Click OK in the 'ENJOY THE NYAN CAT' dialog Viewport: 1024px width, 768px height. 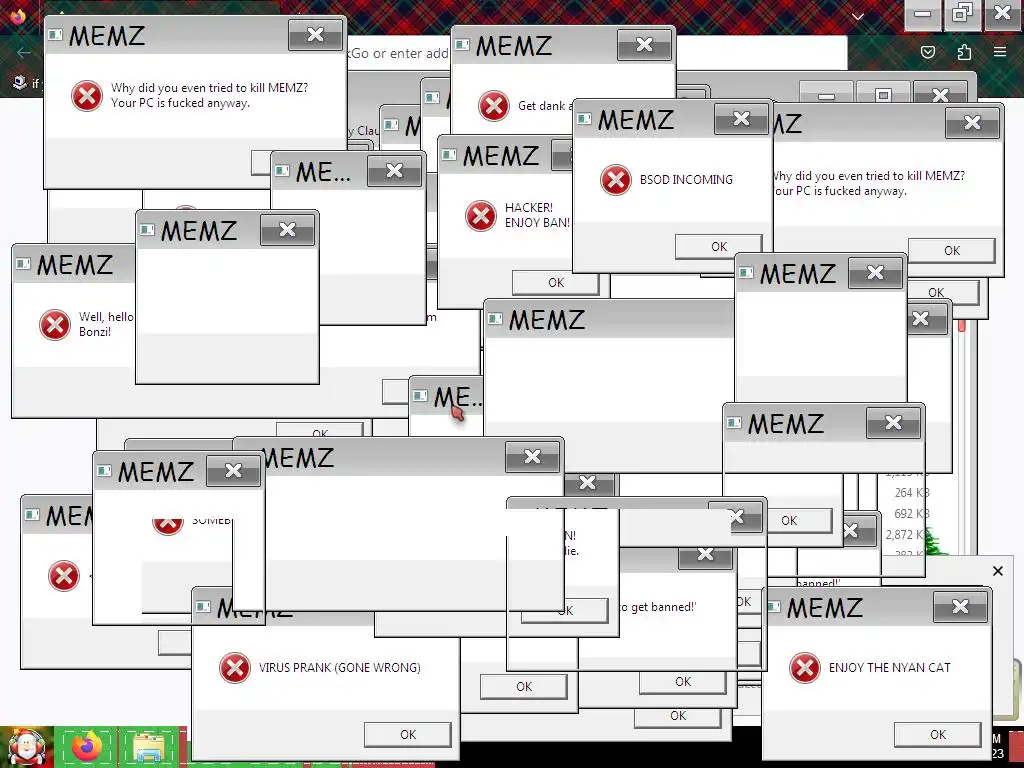tap(937, 735)
